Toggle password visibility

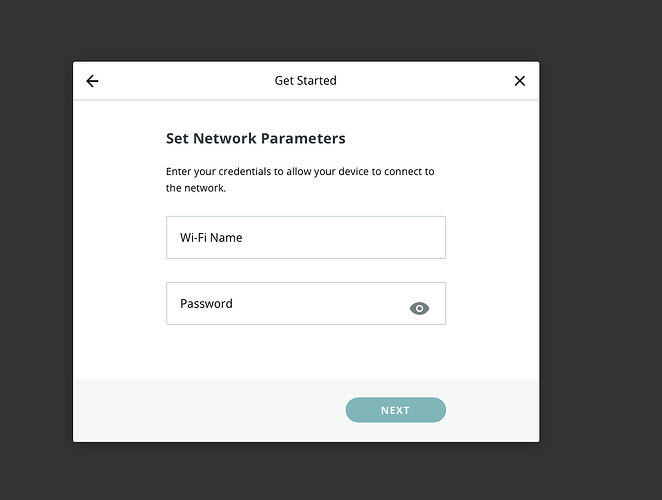click(x=420, y=309)
